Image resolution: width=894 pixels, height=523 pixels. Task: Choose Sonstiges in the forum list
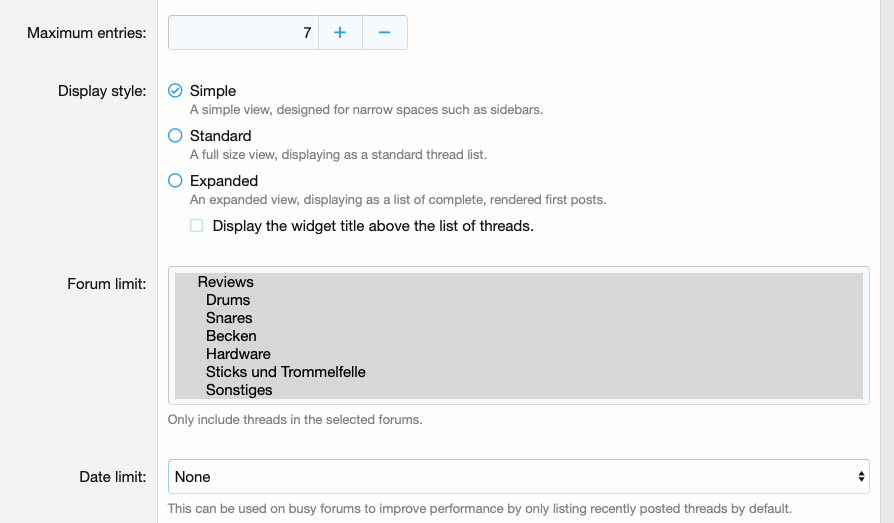[x=239, y=390]
